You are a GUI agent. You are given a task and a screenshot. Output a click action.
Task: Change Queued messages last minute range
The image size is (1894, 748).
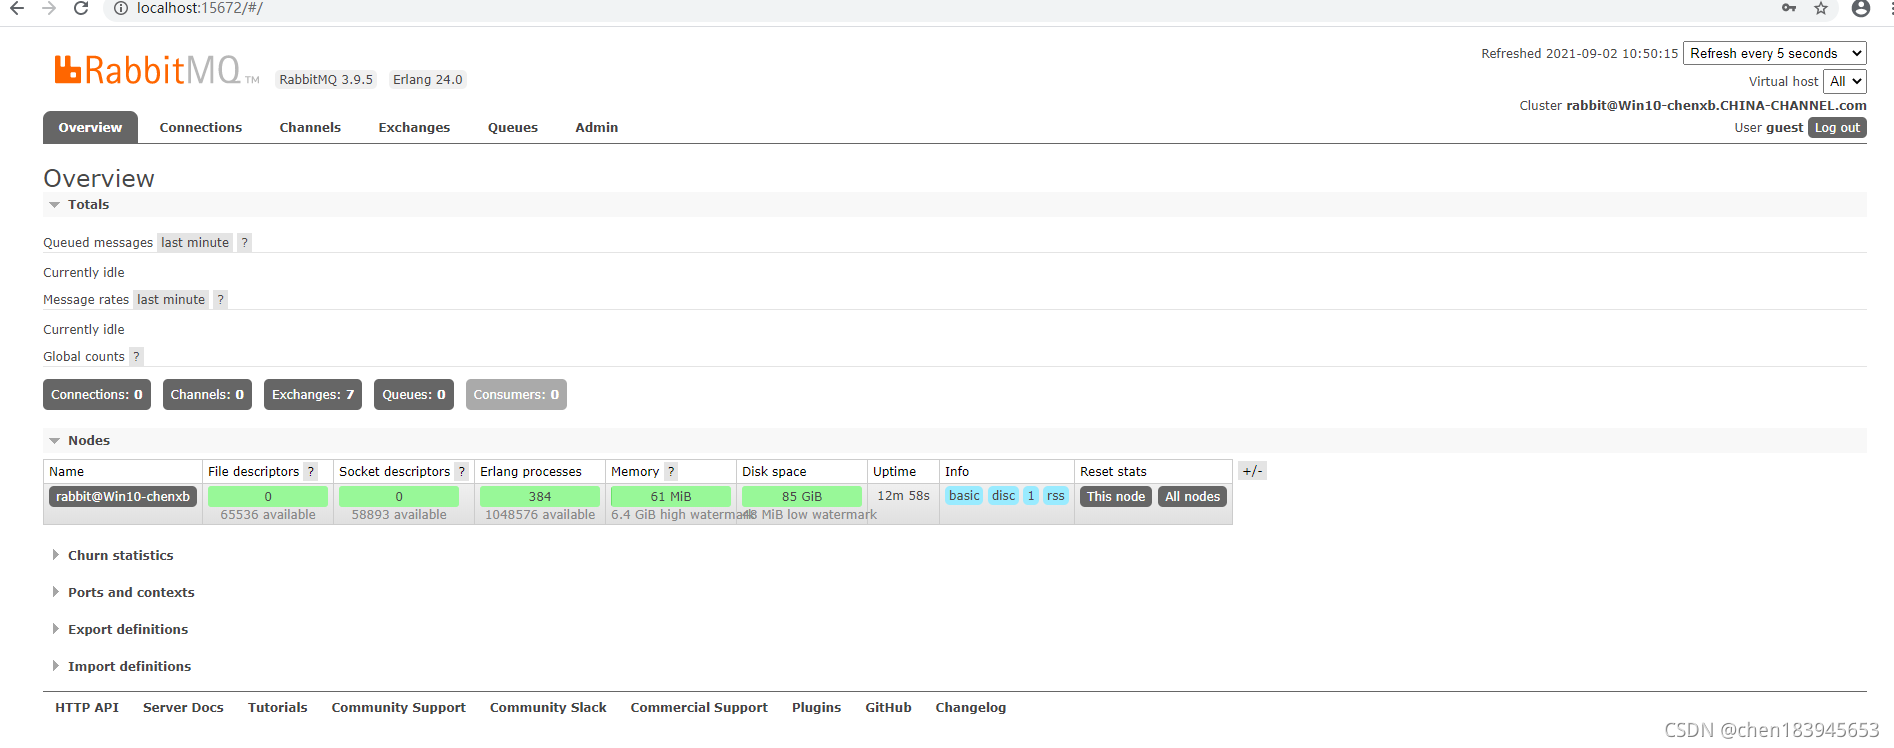click(x=195, y=242)
